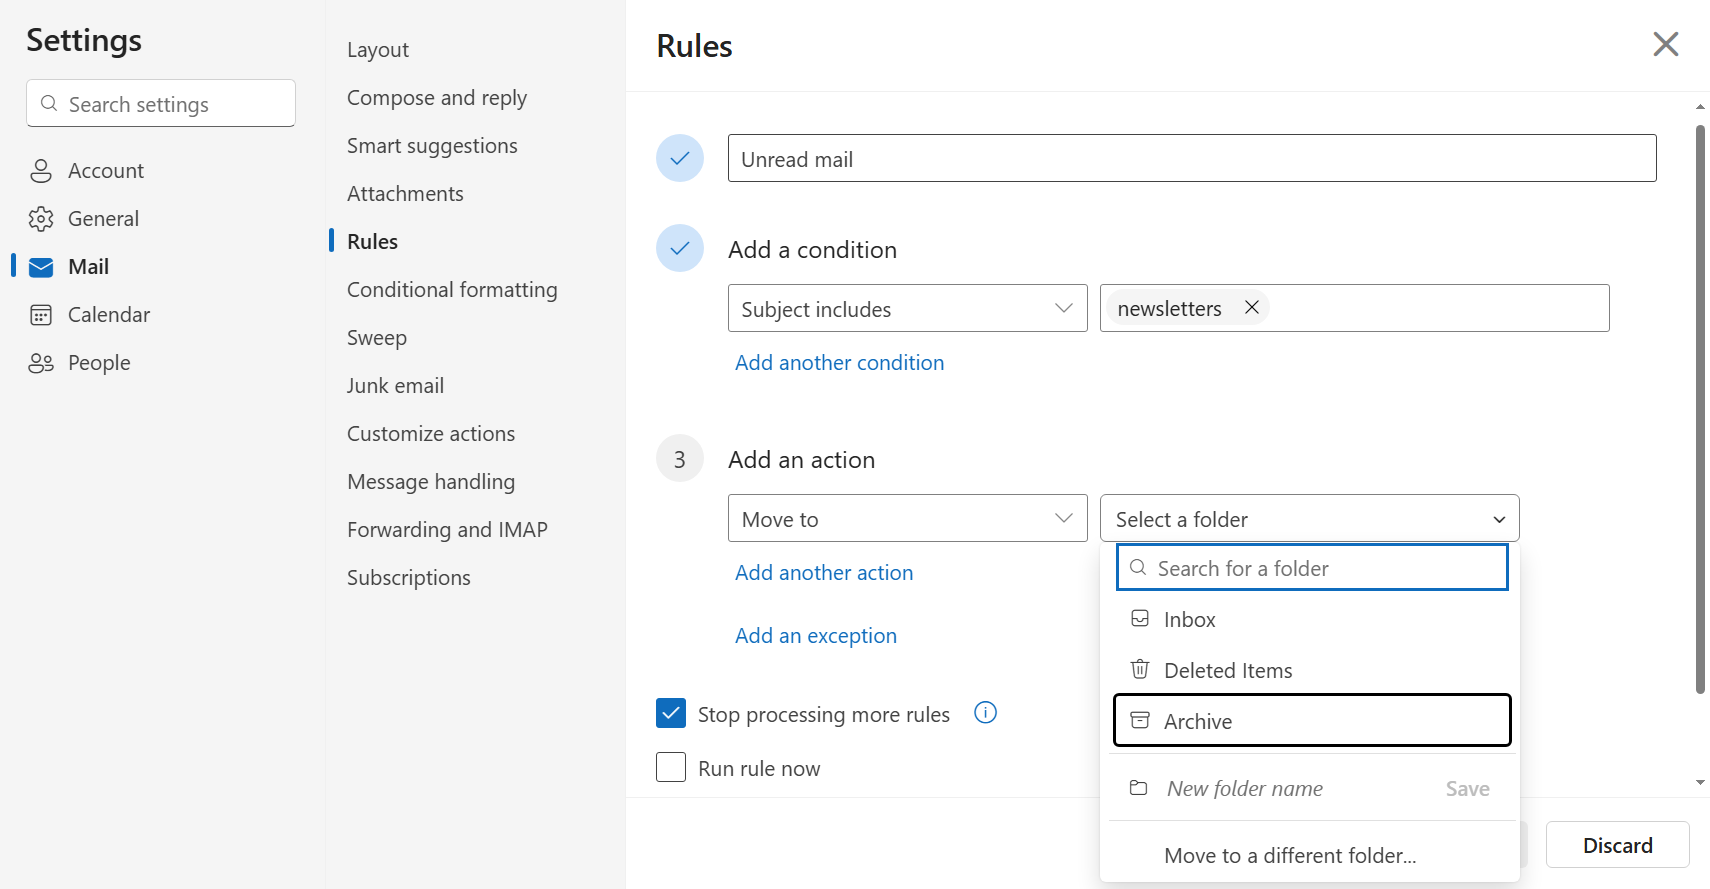Image resolution: width=1710 pixels, height=889 pixels.
Task: Close the Rules settings dialog
Action: coord(1666,44)
